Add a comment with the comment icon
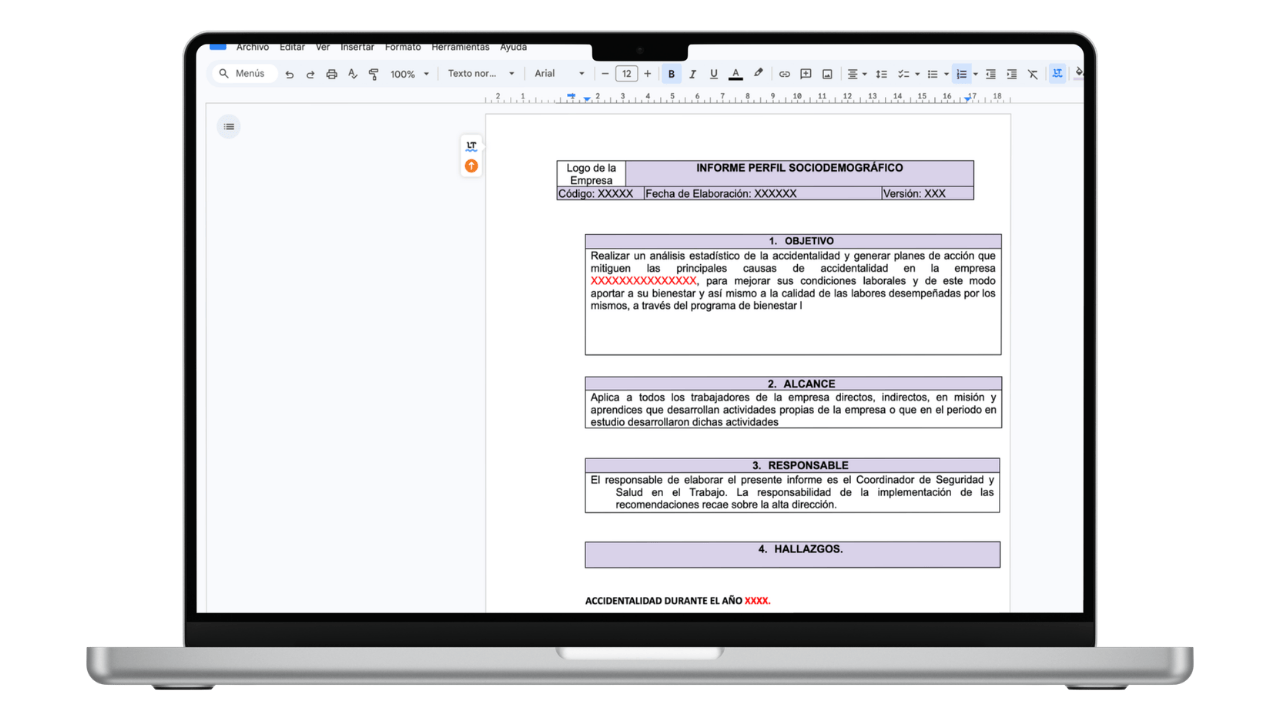The image size is (1280, 720). [805, 73]
